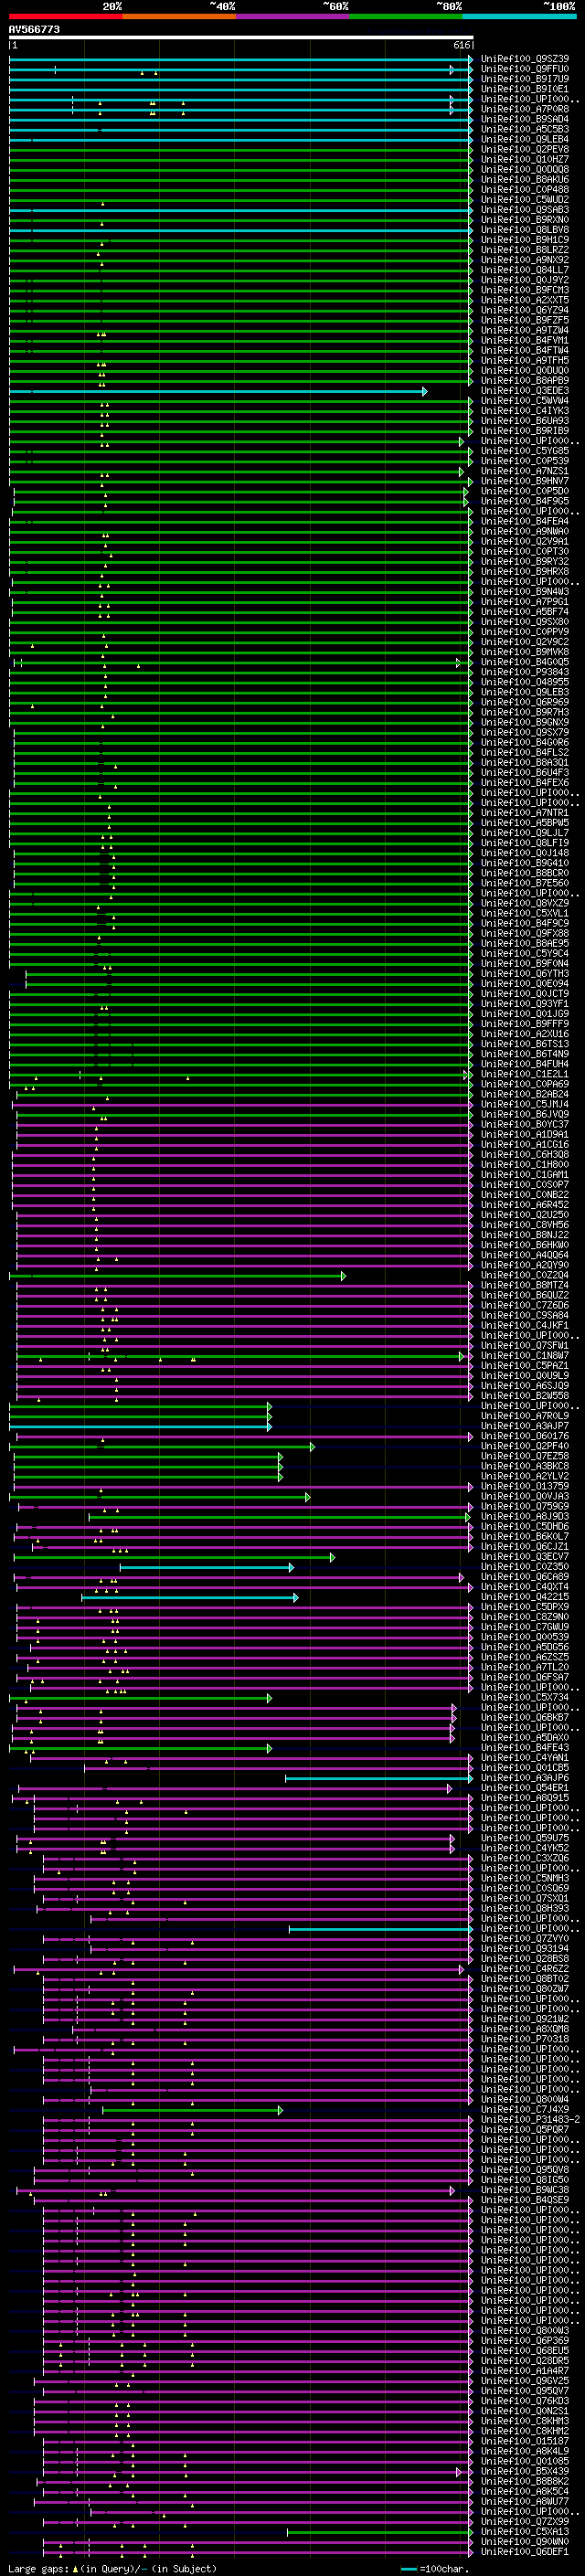The image size is (585, 2576).
Task: Select hit label UniRef100_A9TZW4
Action: [x=525, y=330]
